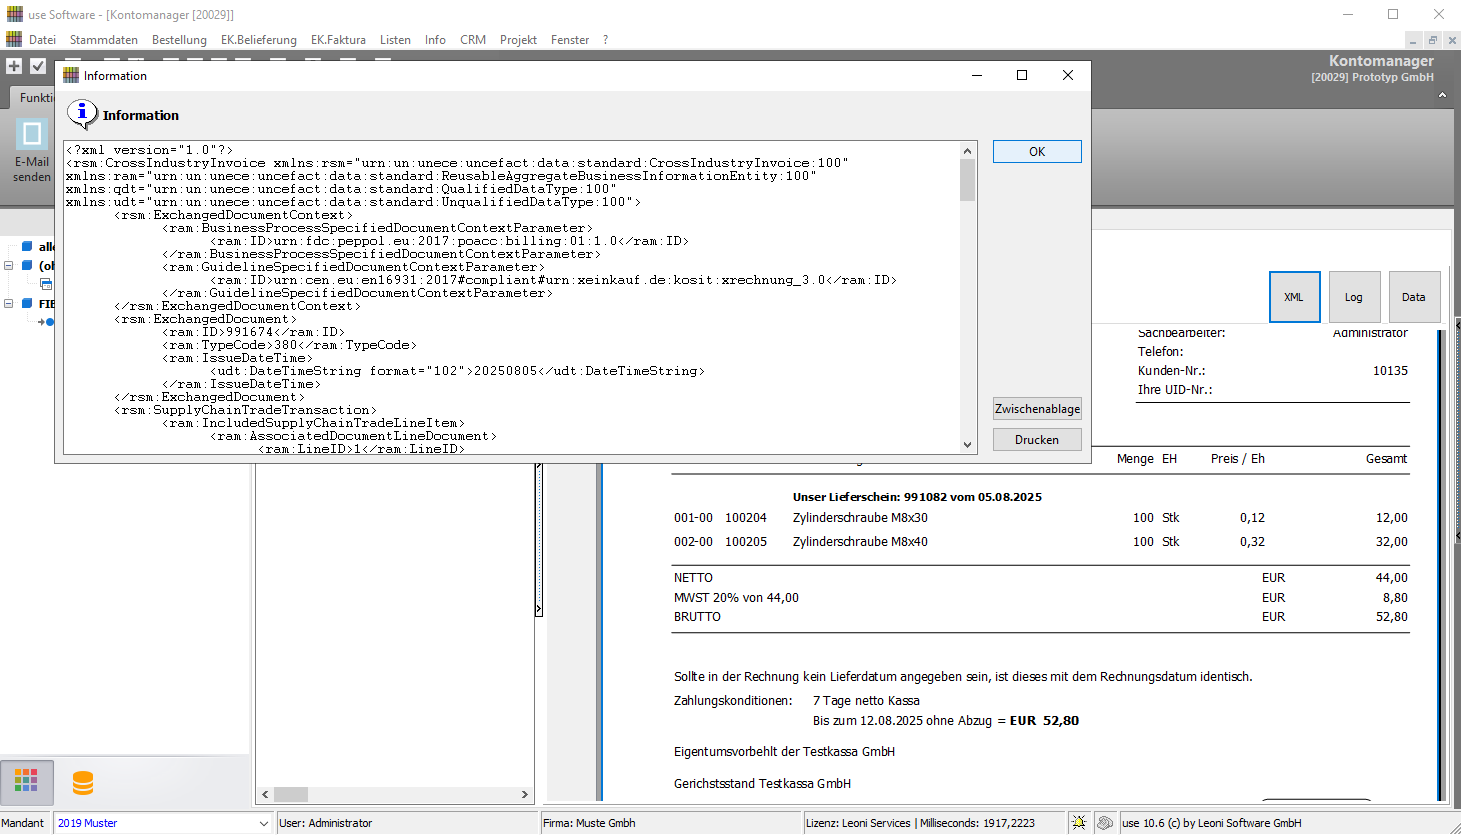This screenshot has height=835, width=1461.
Task: Open the CRM menu
Action: (473, 40)
